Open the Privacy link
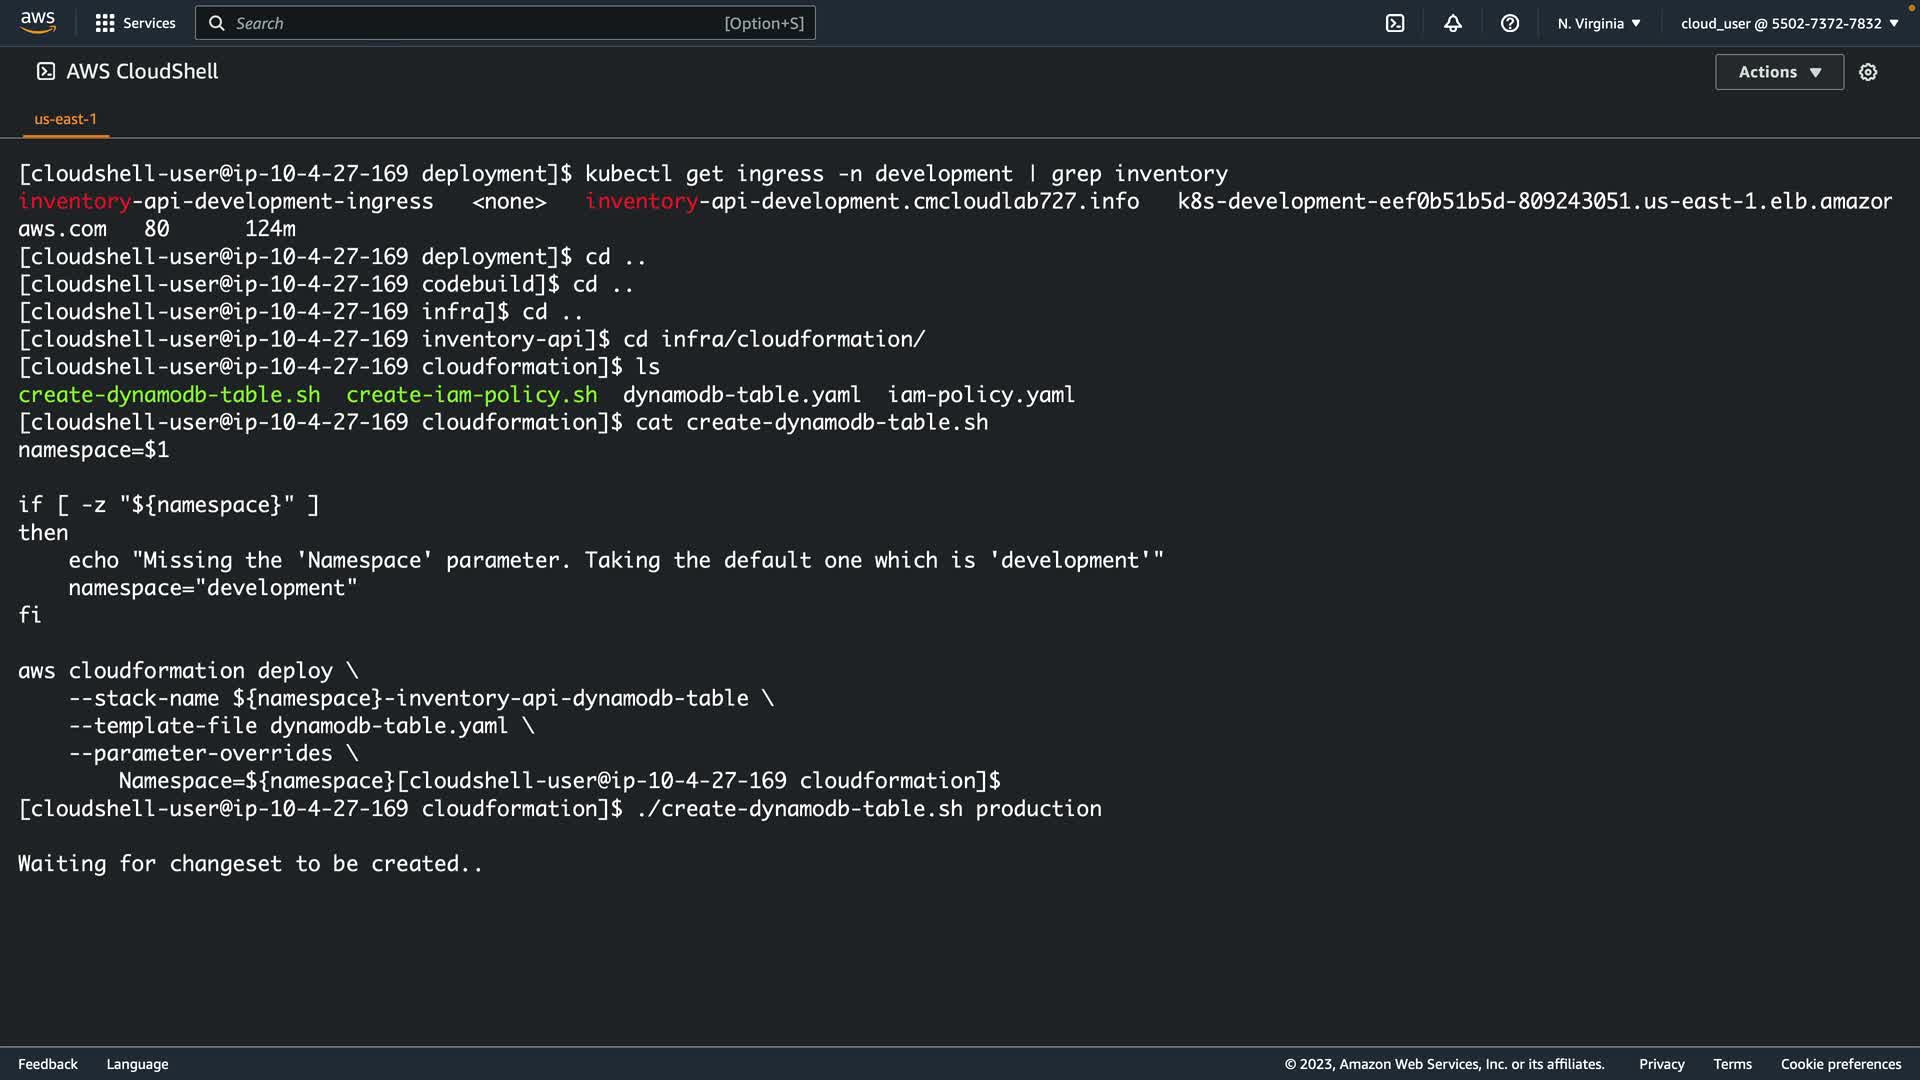Screen dimensions: 1920x1080 [1661, 1064]
